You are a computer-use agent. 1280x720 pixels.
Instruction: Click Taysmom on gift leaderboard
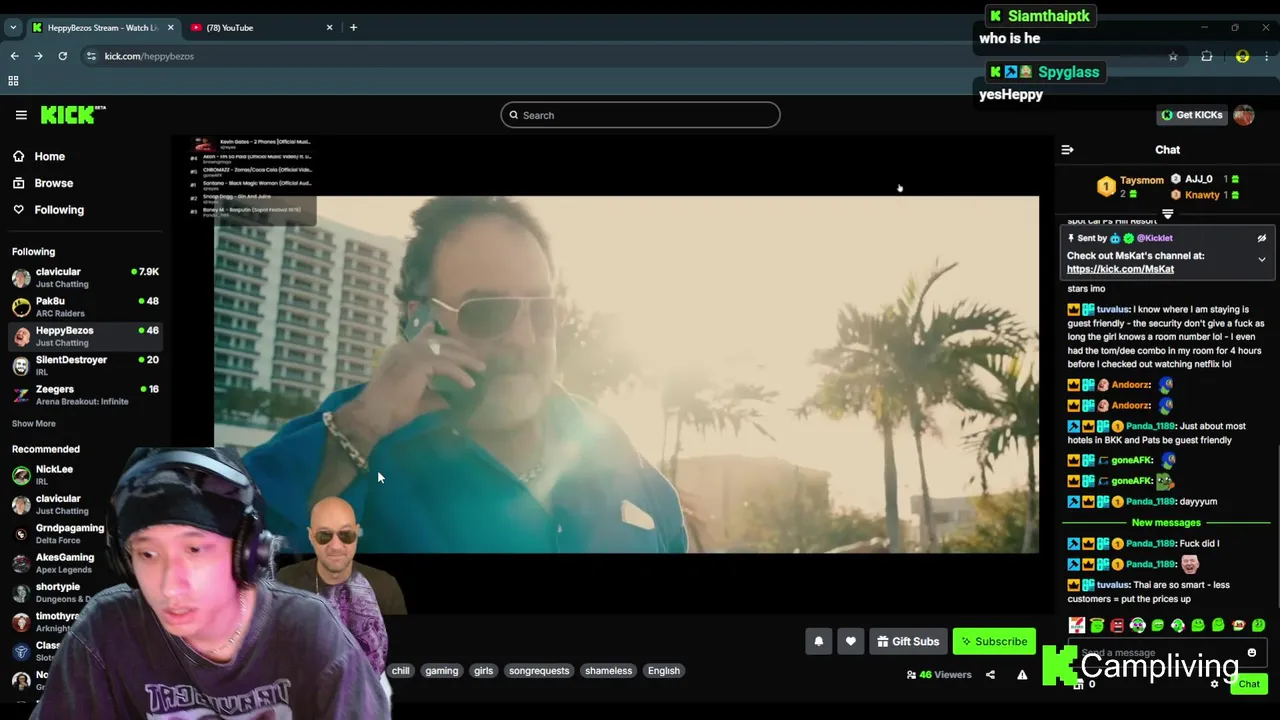click(1141, 181)
